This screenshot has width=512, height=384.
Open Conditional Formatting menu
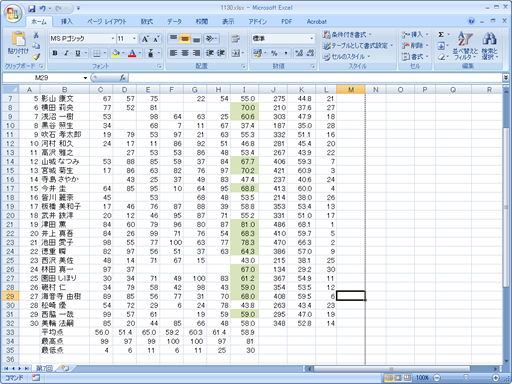tap(347, 35)
